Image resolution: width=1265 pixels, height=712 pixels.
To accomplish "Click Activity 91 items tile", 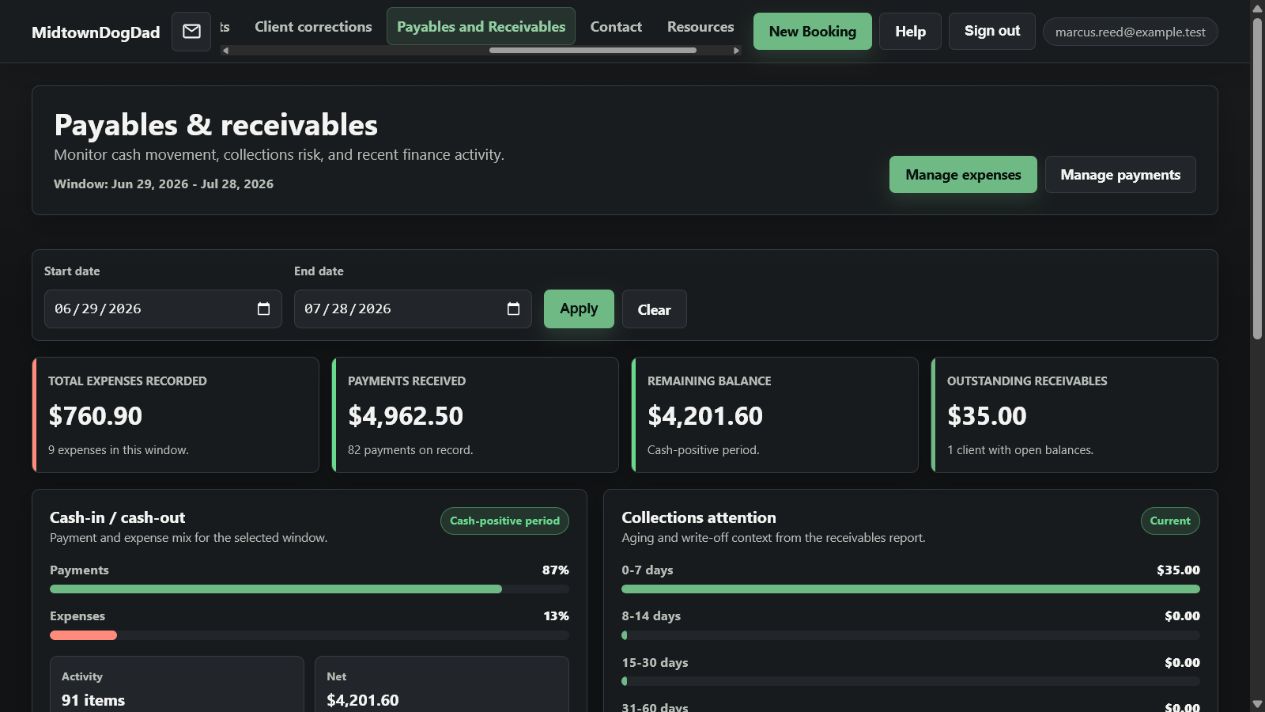I will pos(177,684).
